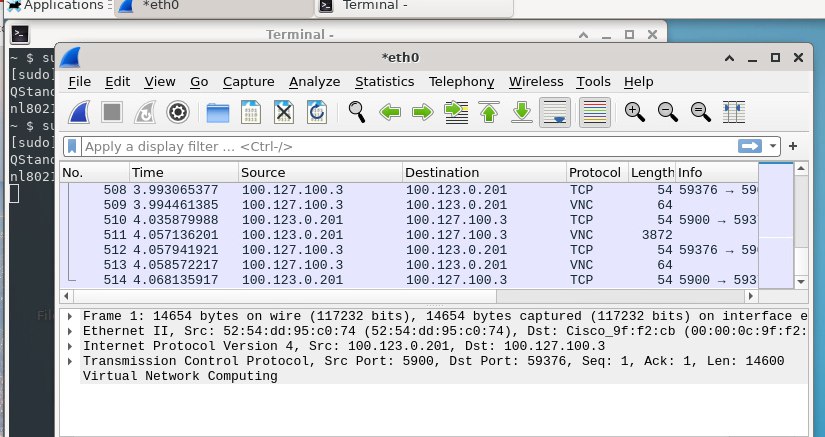Viewport: 825px width, 437px height.
Task: Start capturing packets with shark fin icon
Action: click(79, 112)
